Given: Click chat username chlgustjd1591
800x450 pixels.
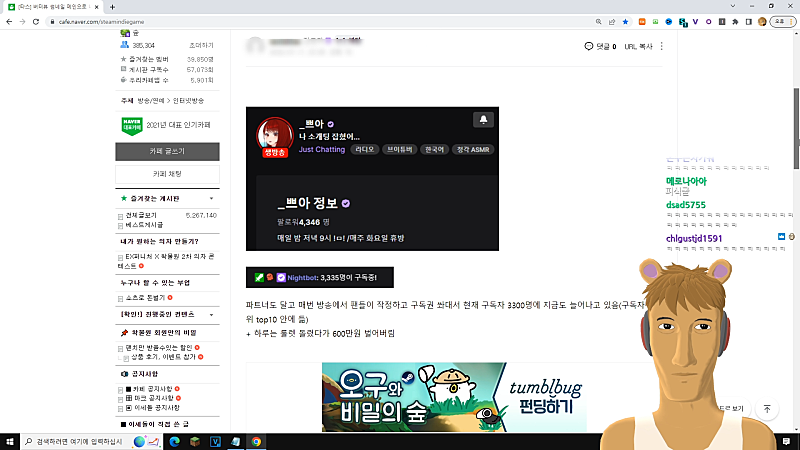Looking at the screenshot, I should tap(694, 239).
